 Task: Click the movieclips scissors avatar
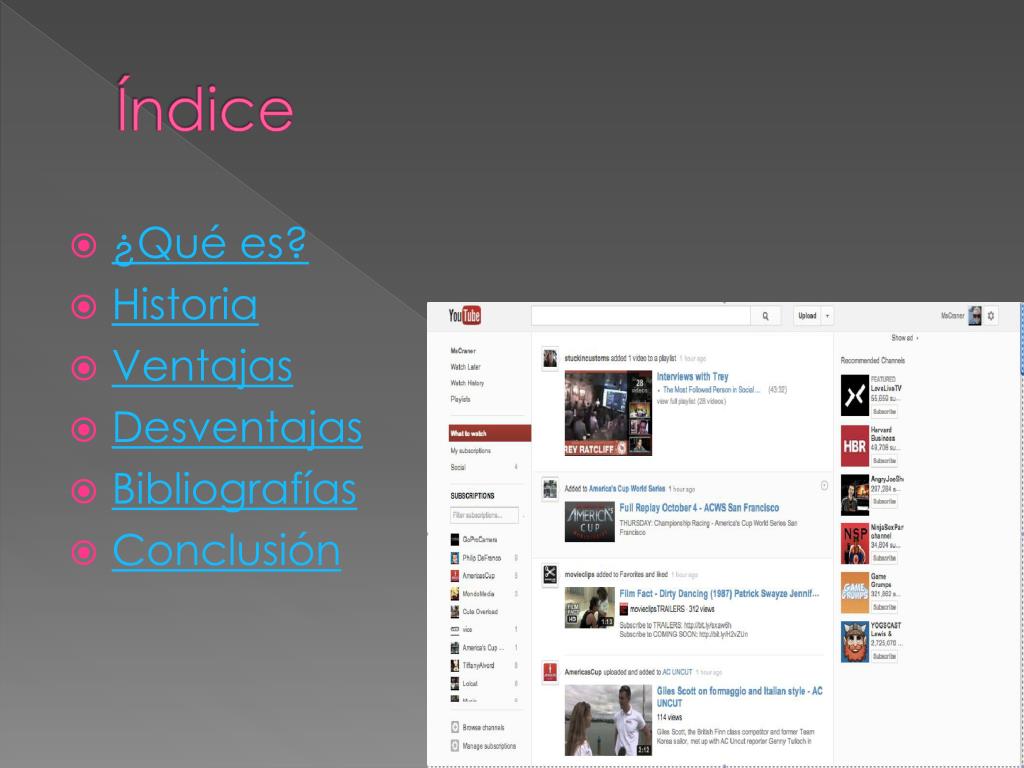click(551, 575)
